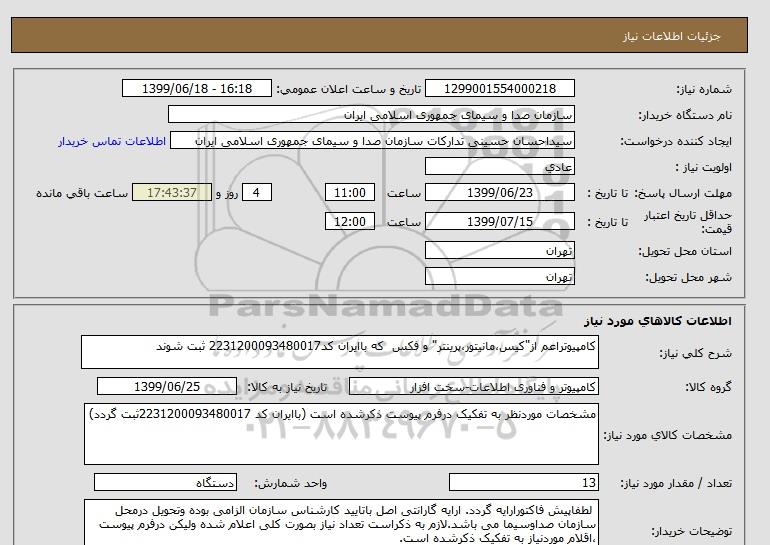Click the announcement date field 1399/06/18 - 16:18
The image size is (770, 545).
tap(196, 88)
